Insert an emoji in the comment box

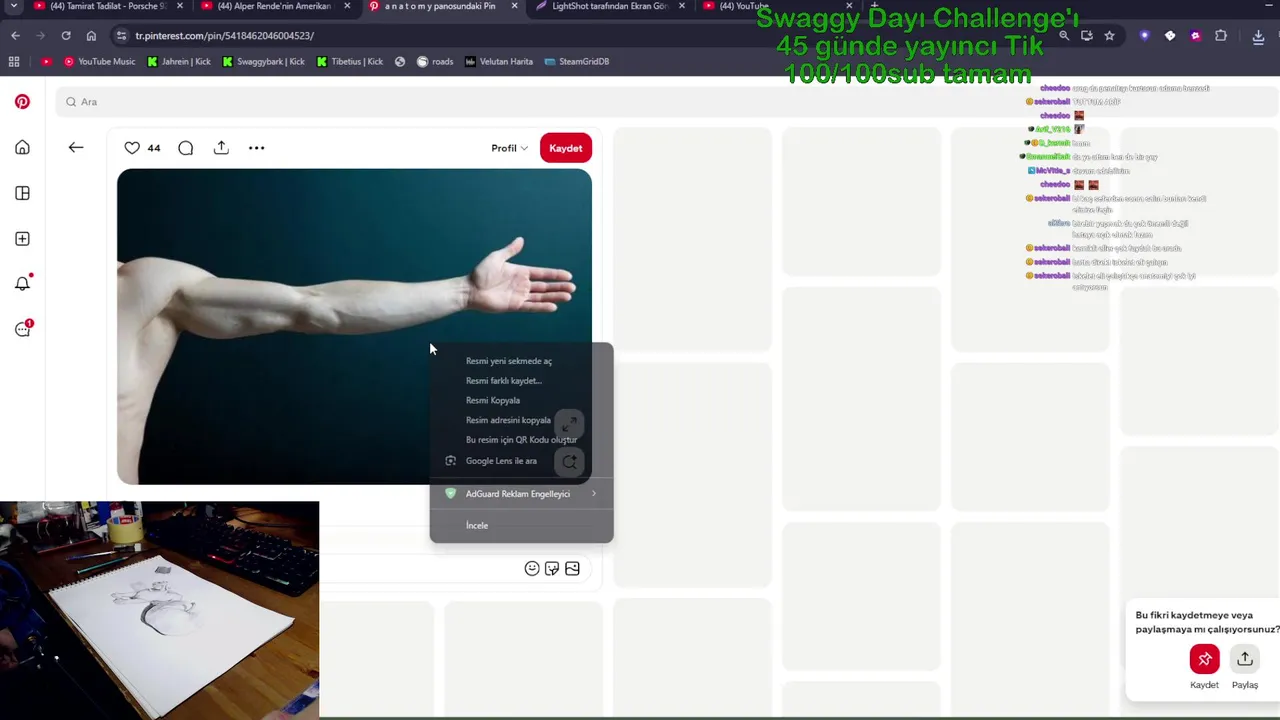[532, 568]
